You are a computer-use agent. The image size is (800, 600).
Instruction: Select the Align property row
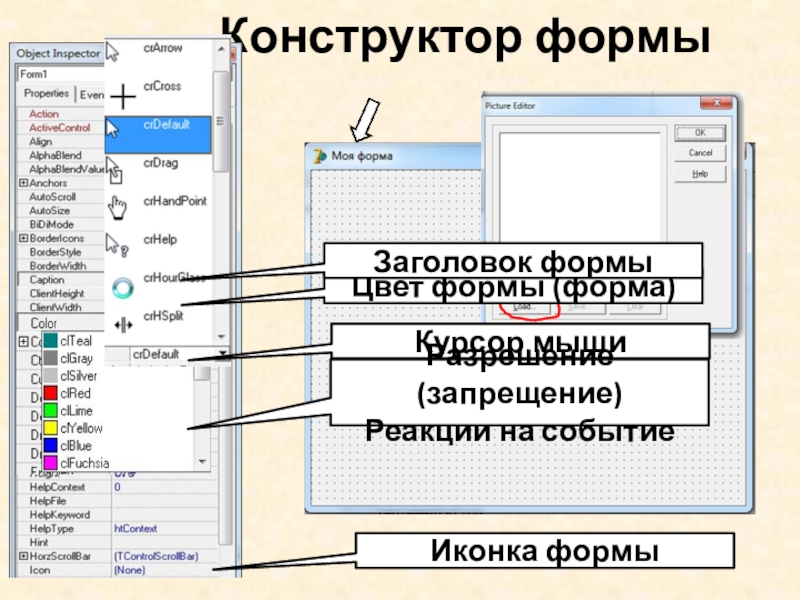61,141
